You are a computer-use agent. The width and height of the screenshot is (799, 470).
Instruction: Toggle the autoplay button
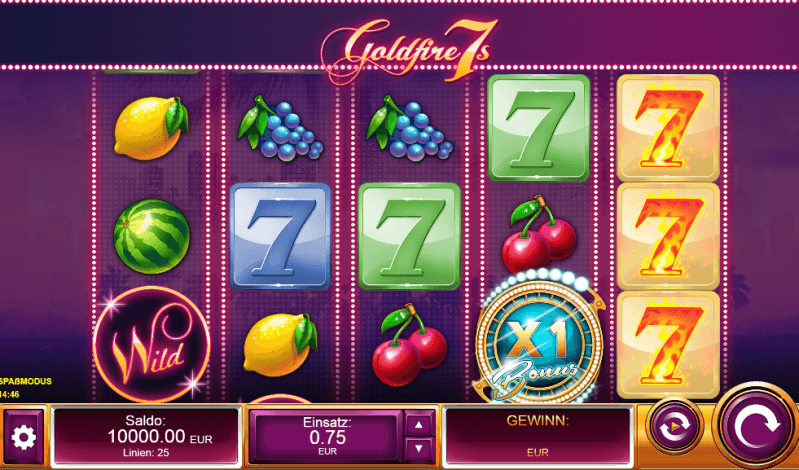point(673,426)
